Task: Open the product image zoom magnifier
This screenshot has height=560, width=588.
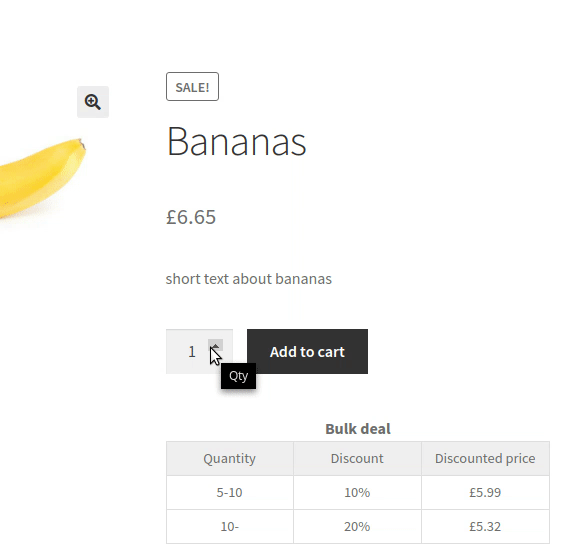Action: pyautogui.click(x=93, y=102)
